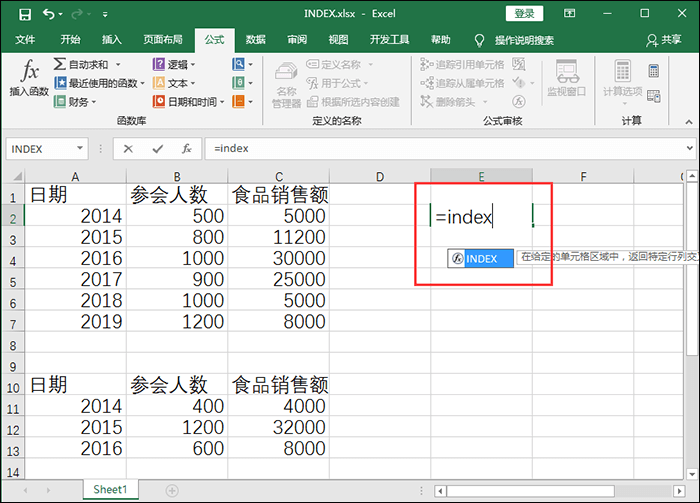The image size is (700, 503).
Task: Click the Undo arrow icon
Action: [48, 14]
